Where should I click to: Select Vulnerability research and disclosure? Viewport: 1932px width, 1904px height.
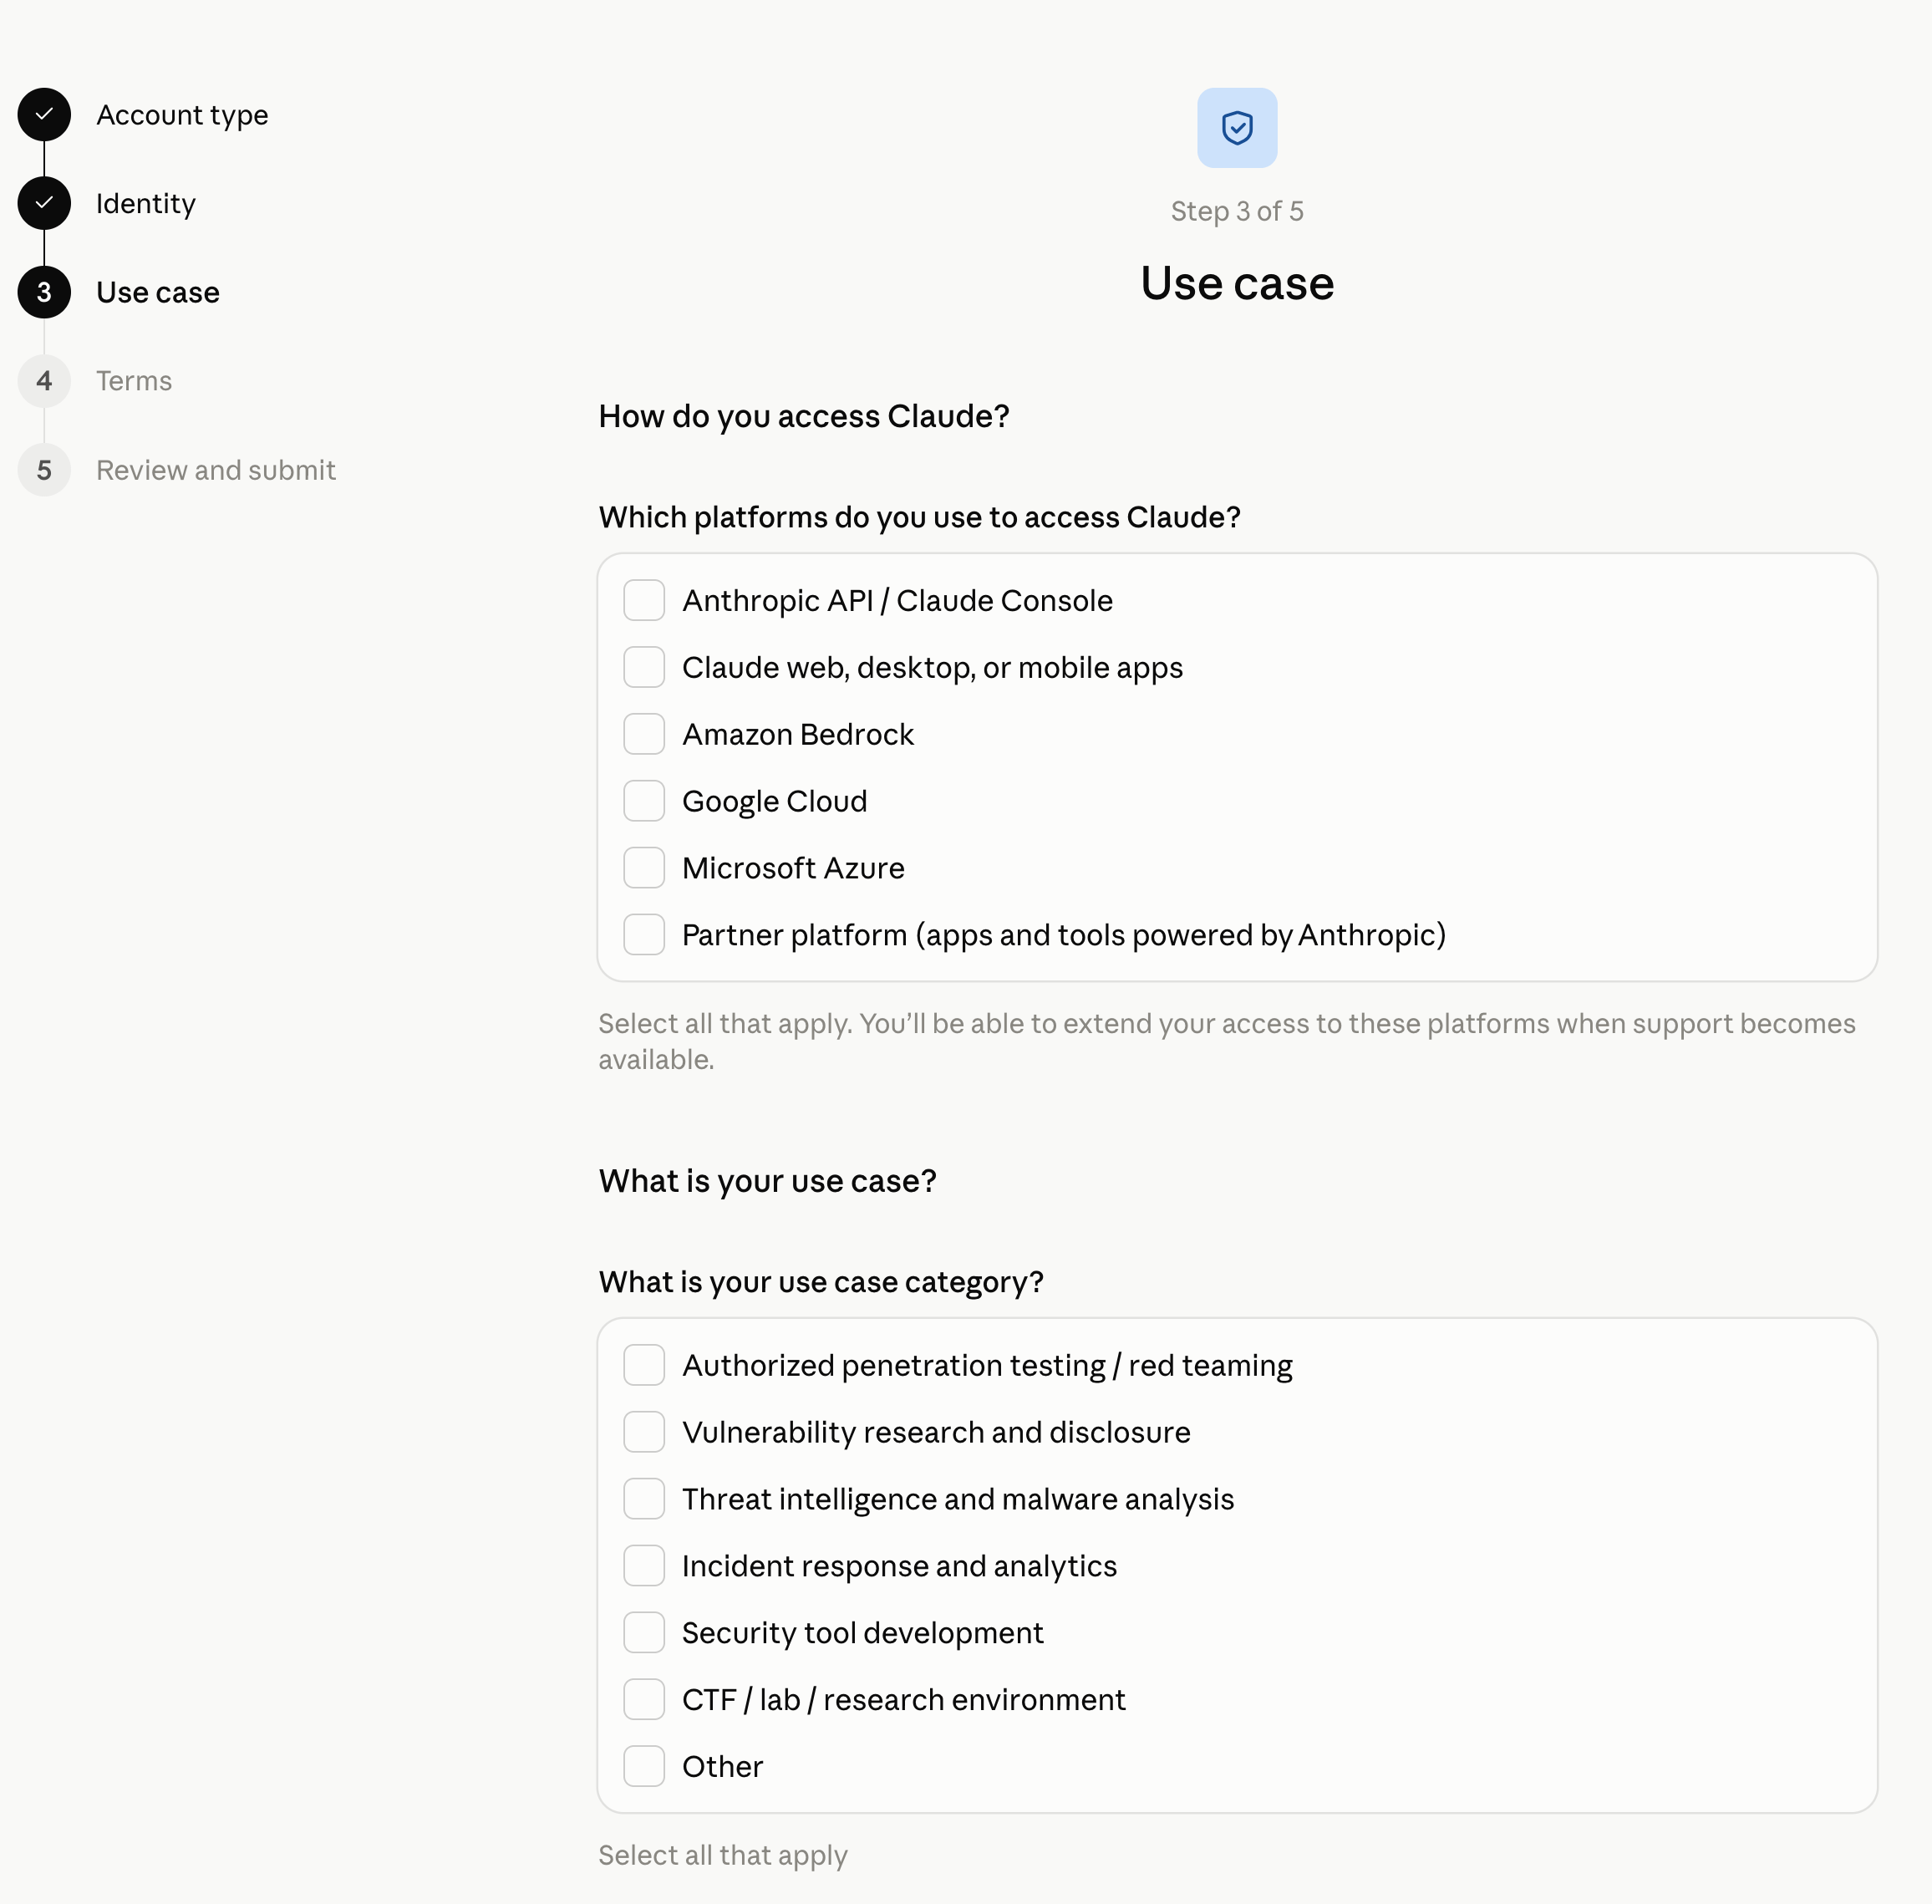pos(644,1433)
